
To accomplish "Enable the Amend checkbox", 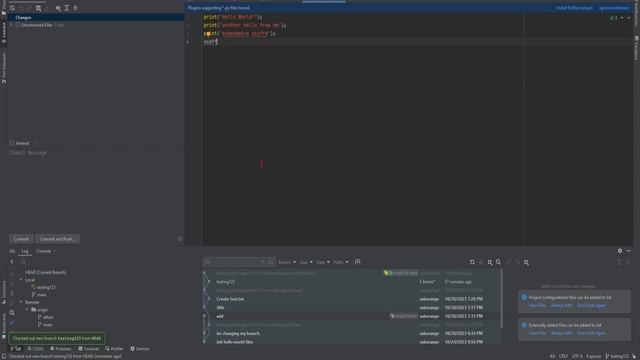I will pyautogui.click(x=12, y=143).
